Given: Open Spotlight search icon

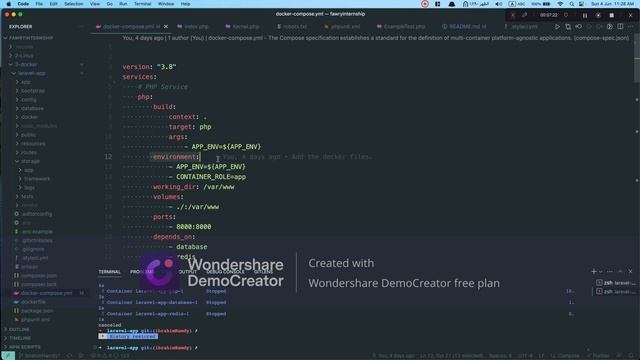Looking at the screenshot, I should [571, 4].
